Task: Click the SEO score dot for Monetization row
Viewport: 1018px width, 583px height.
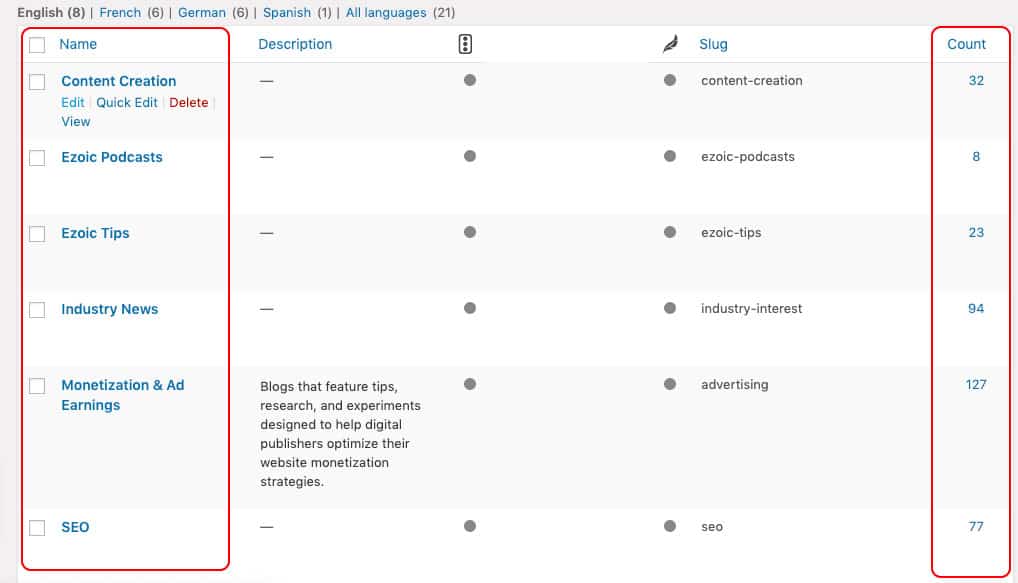Action: 470,385
